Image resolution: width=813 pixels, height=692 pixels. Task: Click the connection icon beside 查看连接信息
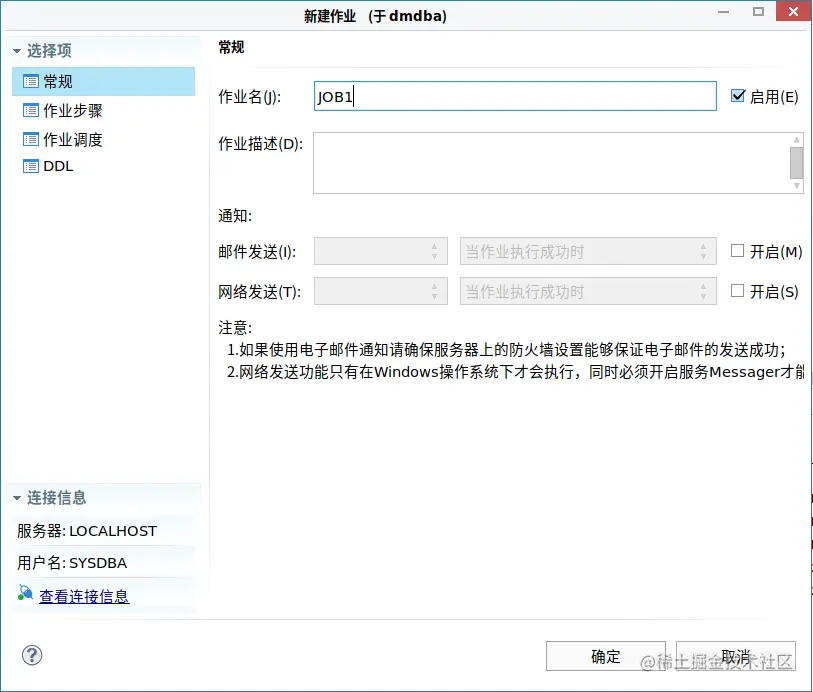tap(25, 594)
